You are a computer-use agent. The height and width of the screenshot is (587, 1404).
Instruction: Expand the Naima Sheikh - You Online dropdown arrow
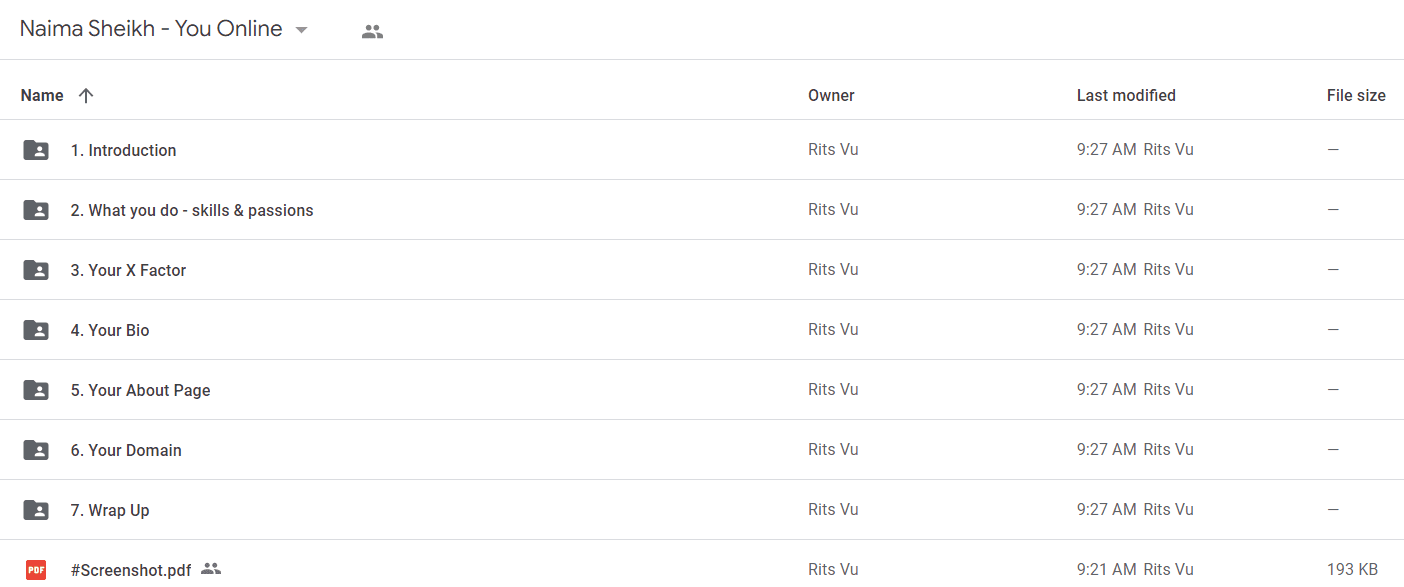point(301,30)
